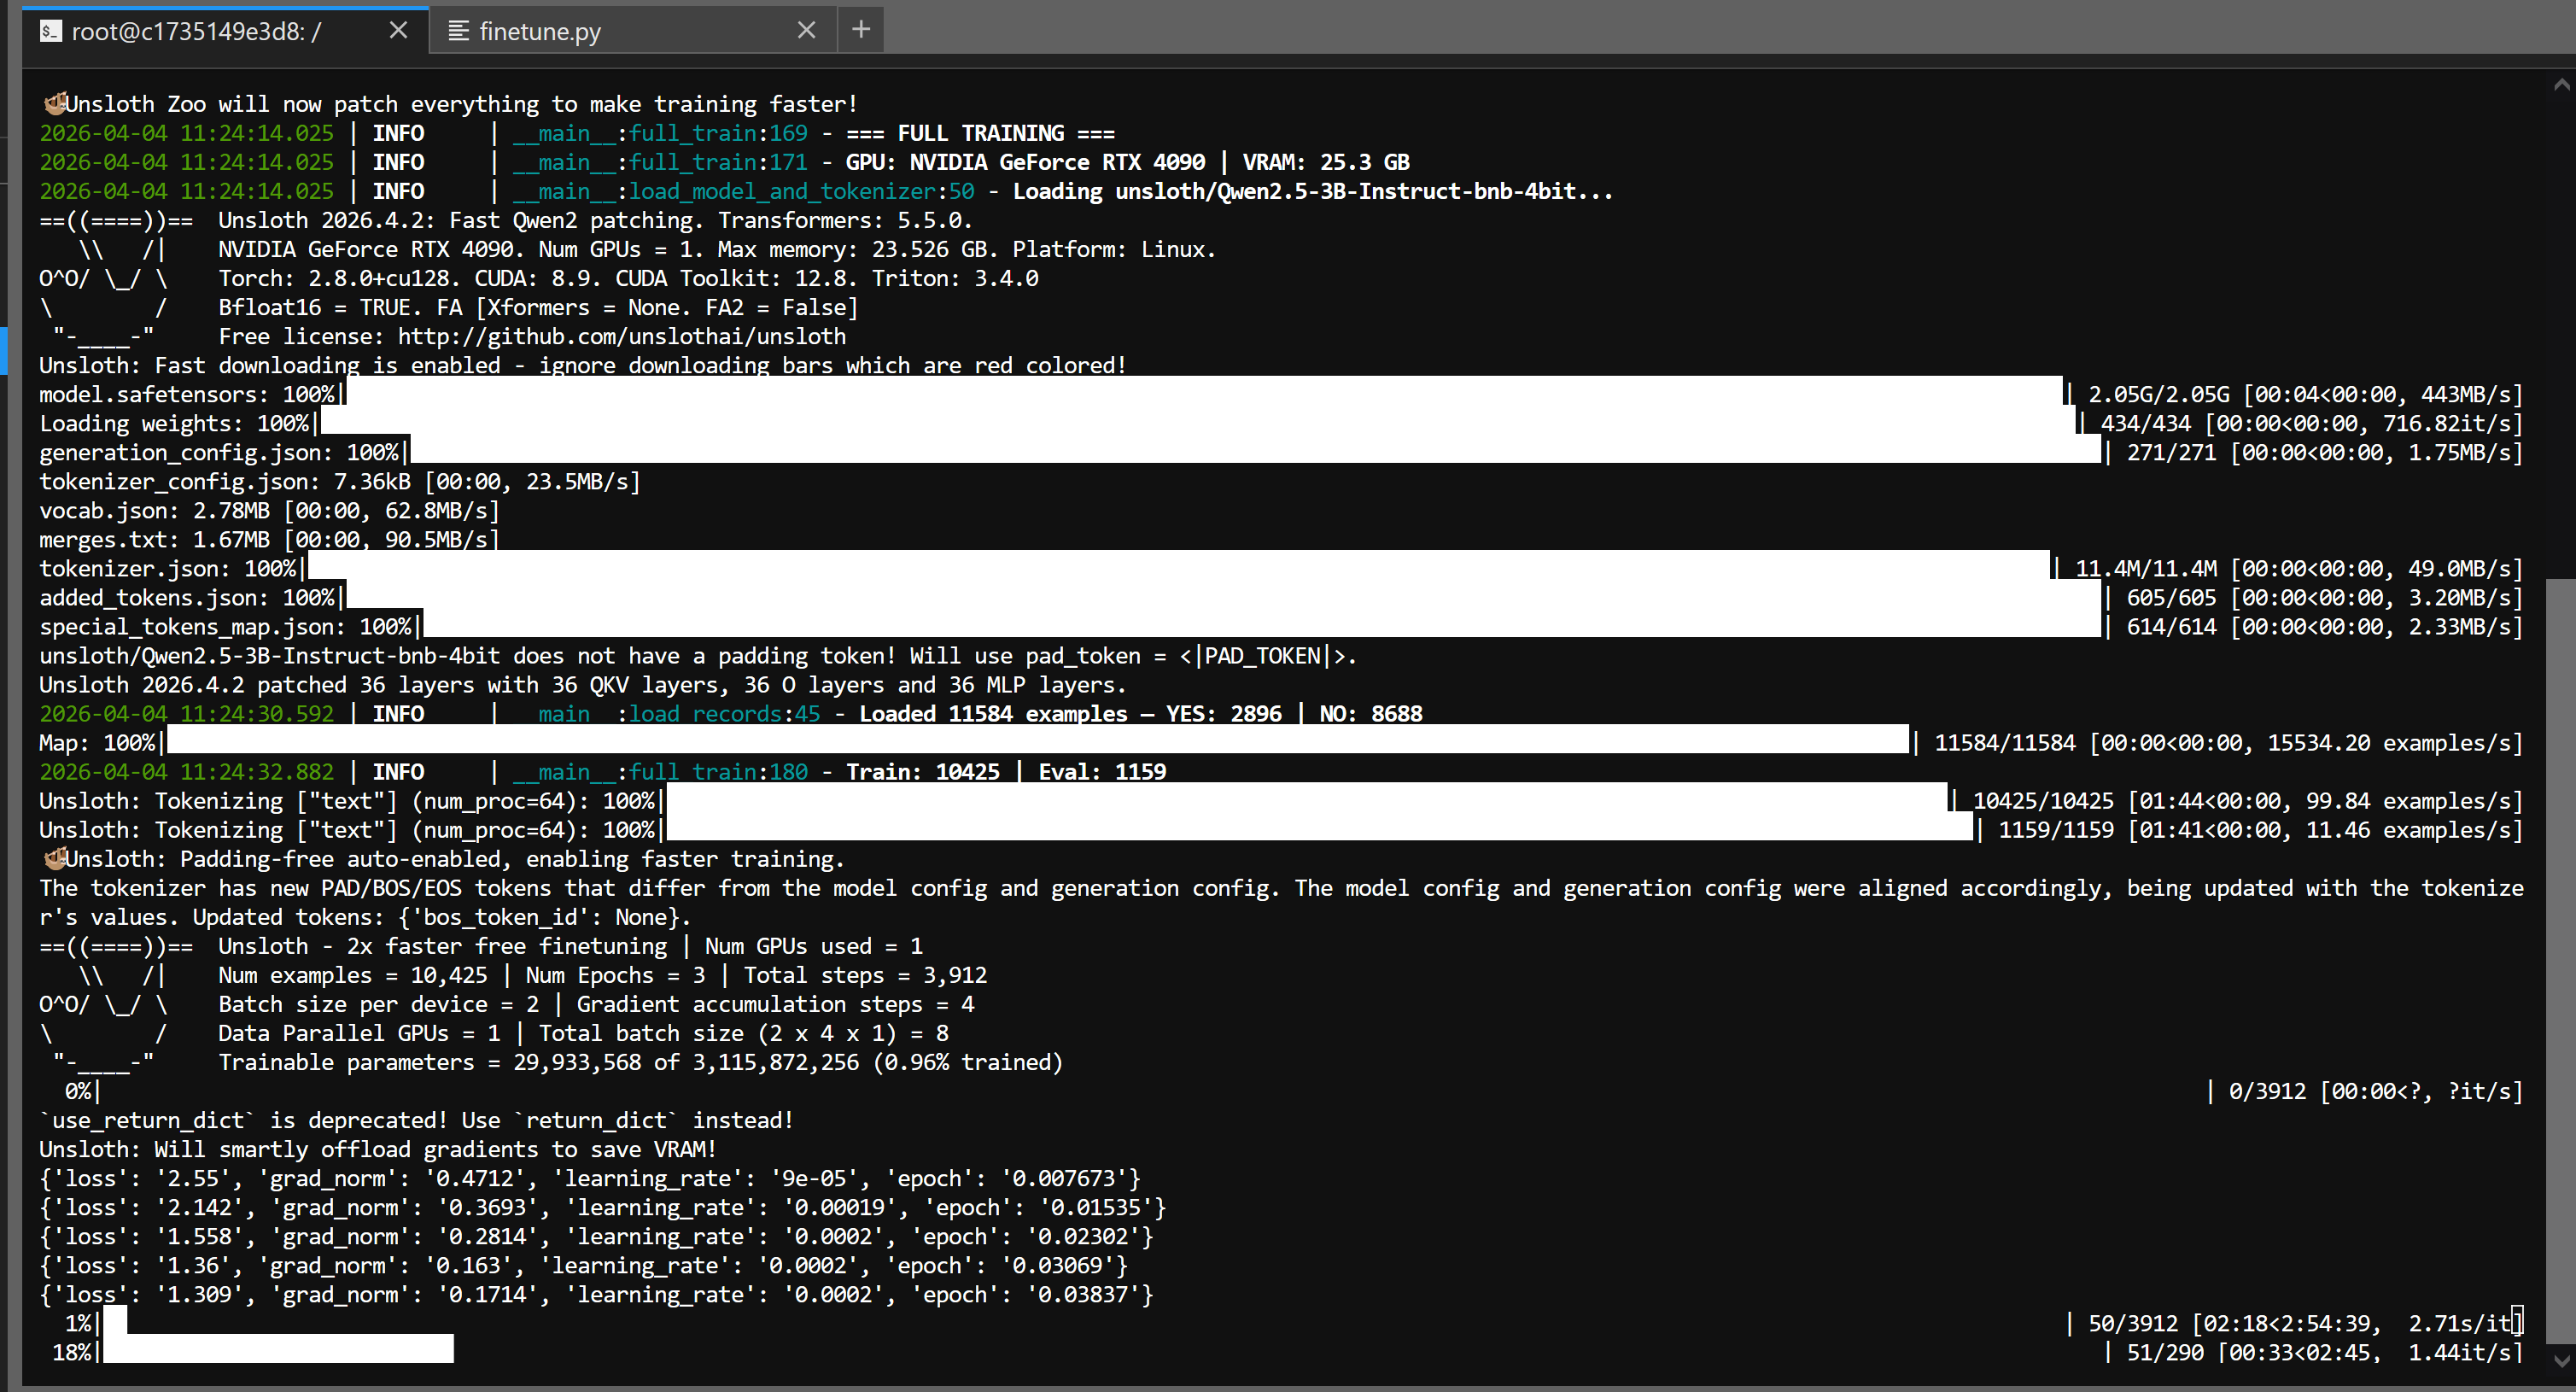Screen dimensions: 2576x1392
Task: Select the root@c1735149e3d8 terminal tab
Action: pos(196,31)
